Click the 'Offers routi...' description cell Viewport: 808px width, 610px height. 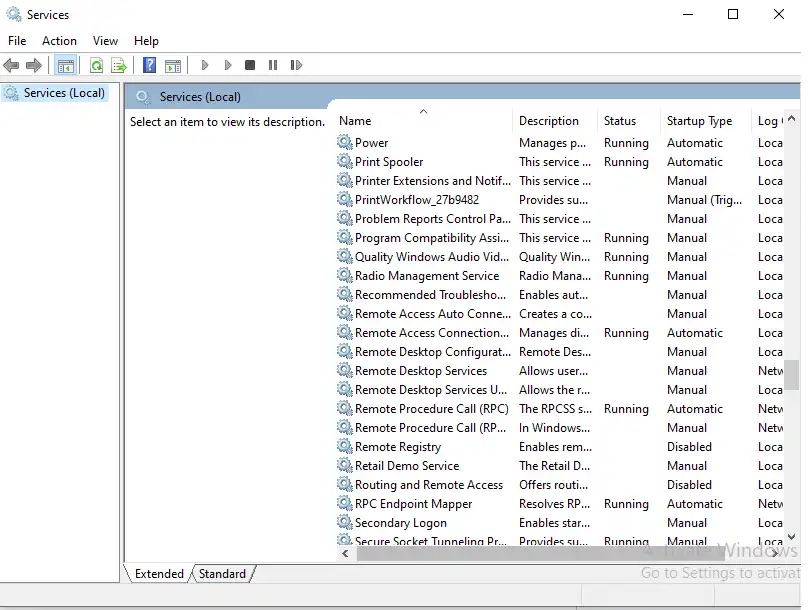(x=553, y=485)
